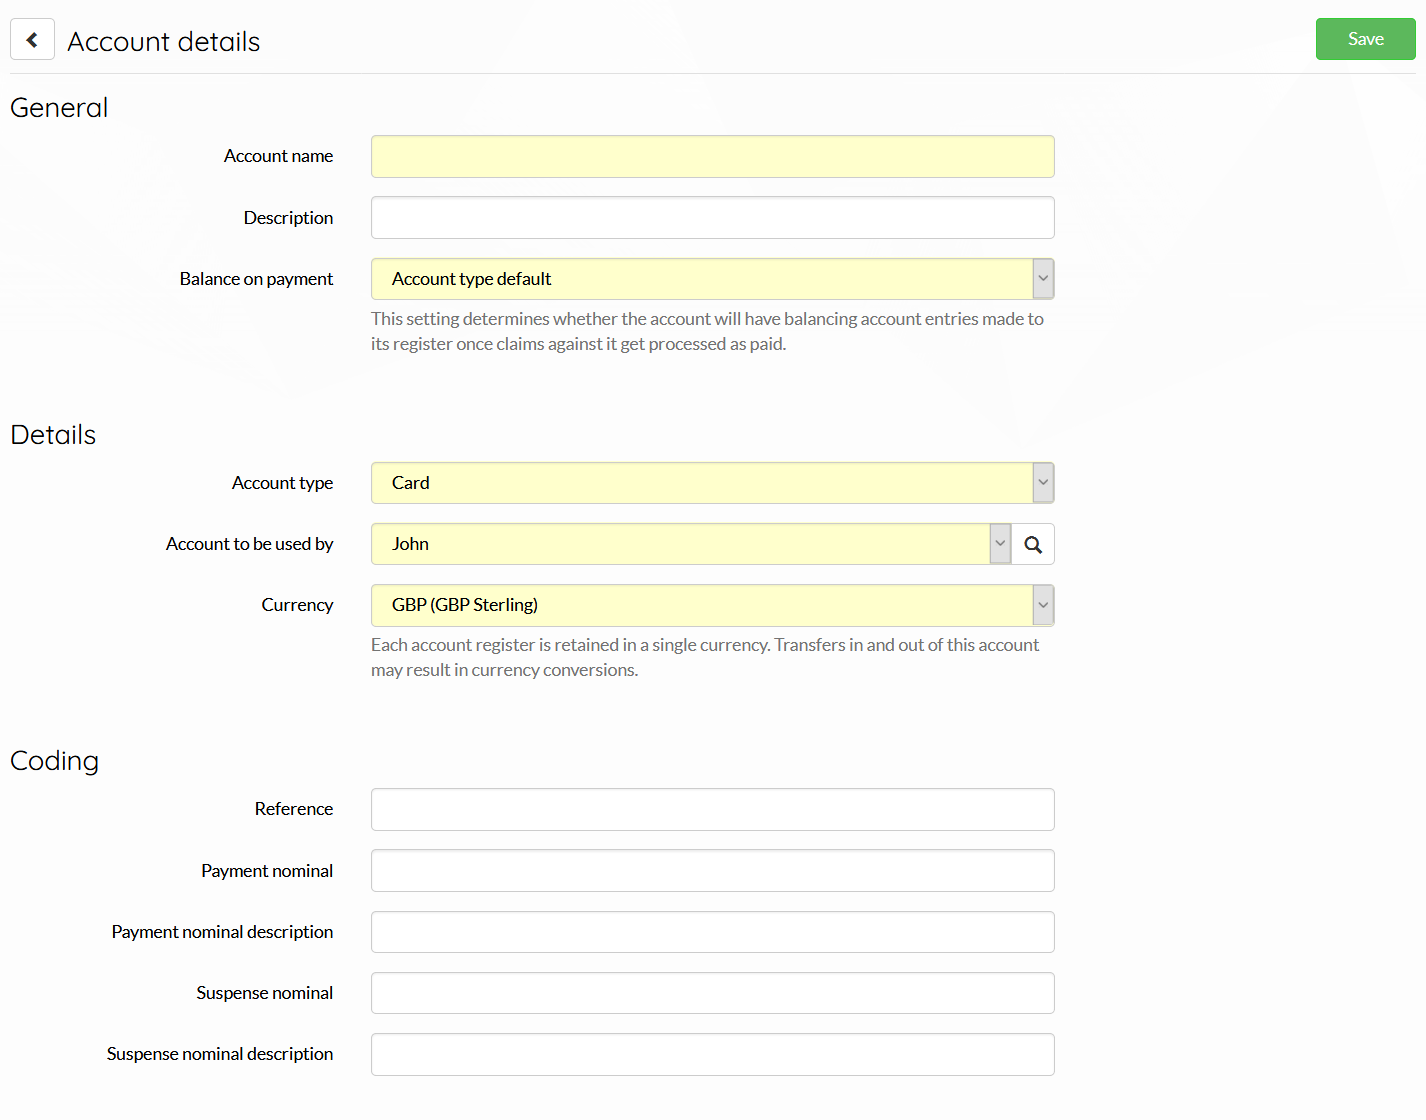Image resolution: width=1426 pixels, height=1120 pixels.
Task: Open the Balance on payment dropdown
Action: point(712,279)
